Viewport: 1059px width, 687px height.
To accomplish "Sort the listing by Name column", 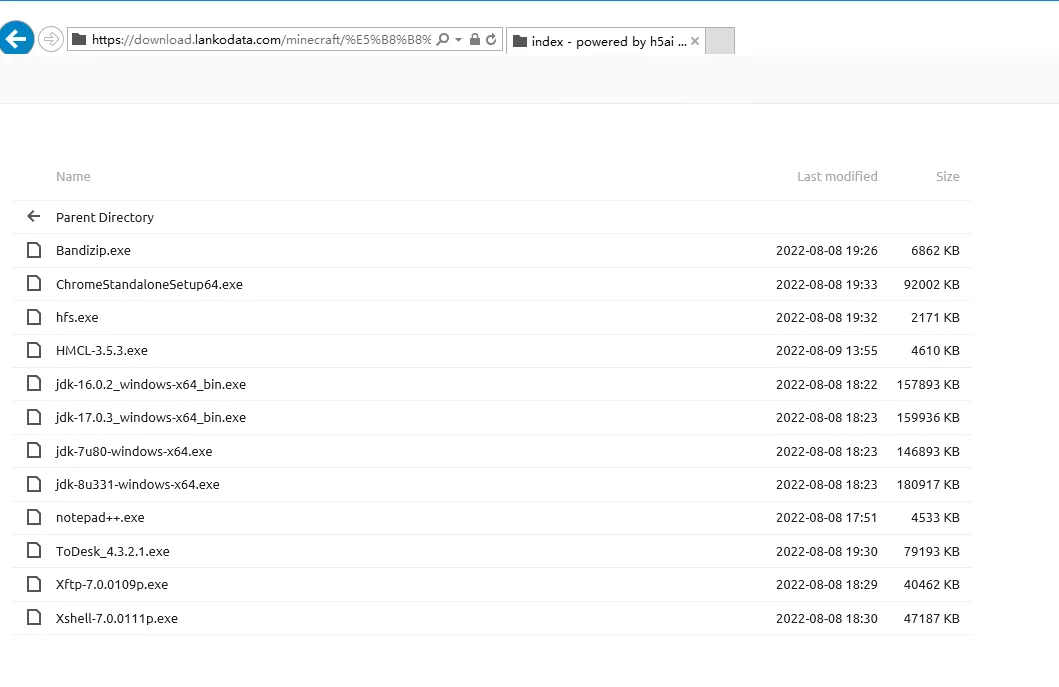I will click(x=73, y=176).
